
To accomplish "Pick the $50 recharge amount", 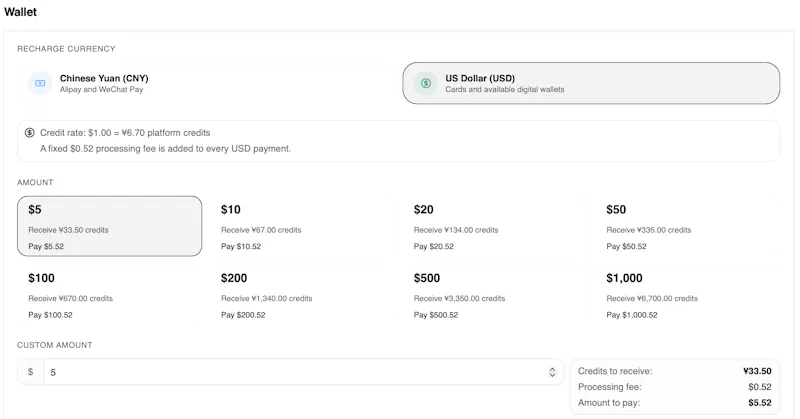I will (x=688, y=226).
